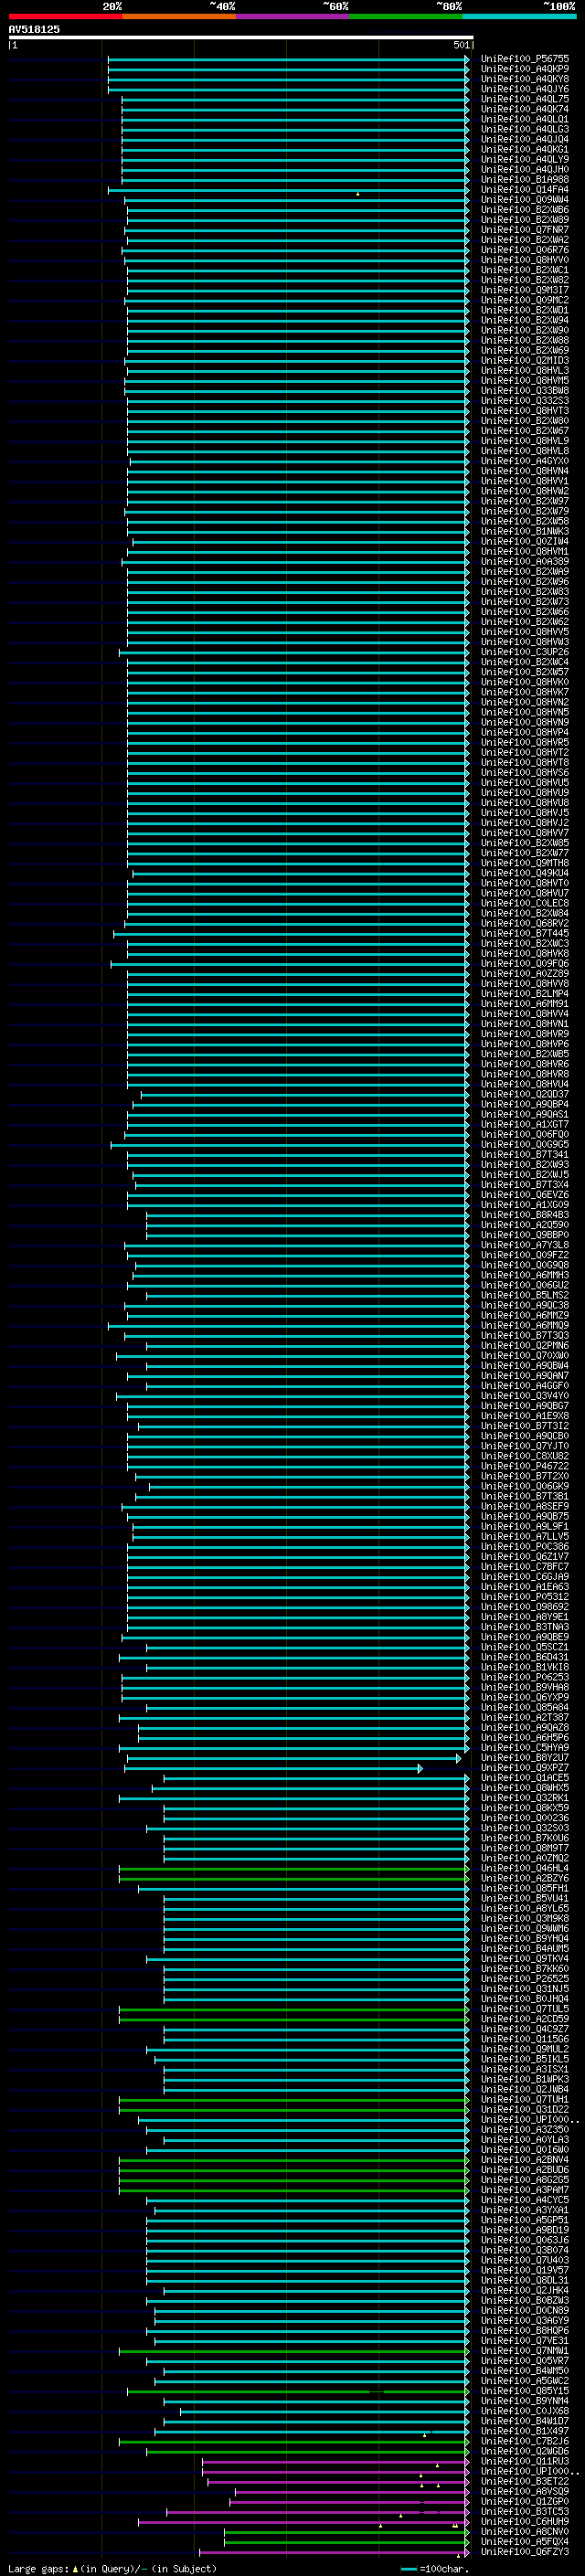Select the UniRef100_Q7FNR7 label
Viewport: 585px width, 2576px height.
click(525, 230)
